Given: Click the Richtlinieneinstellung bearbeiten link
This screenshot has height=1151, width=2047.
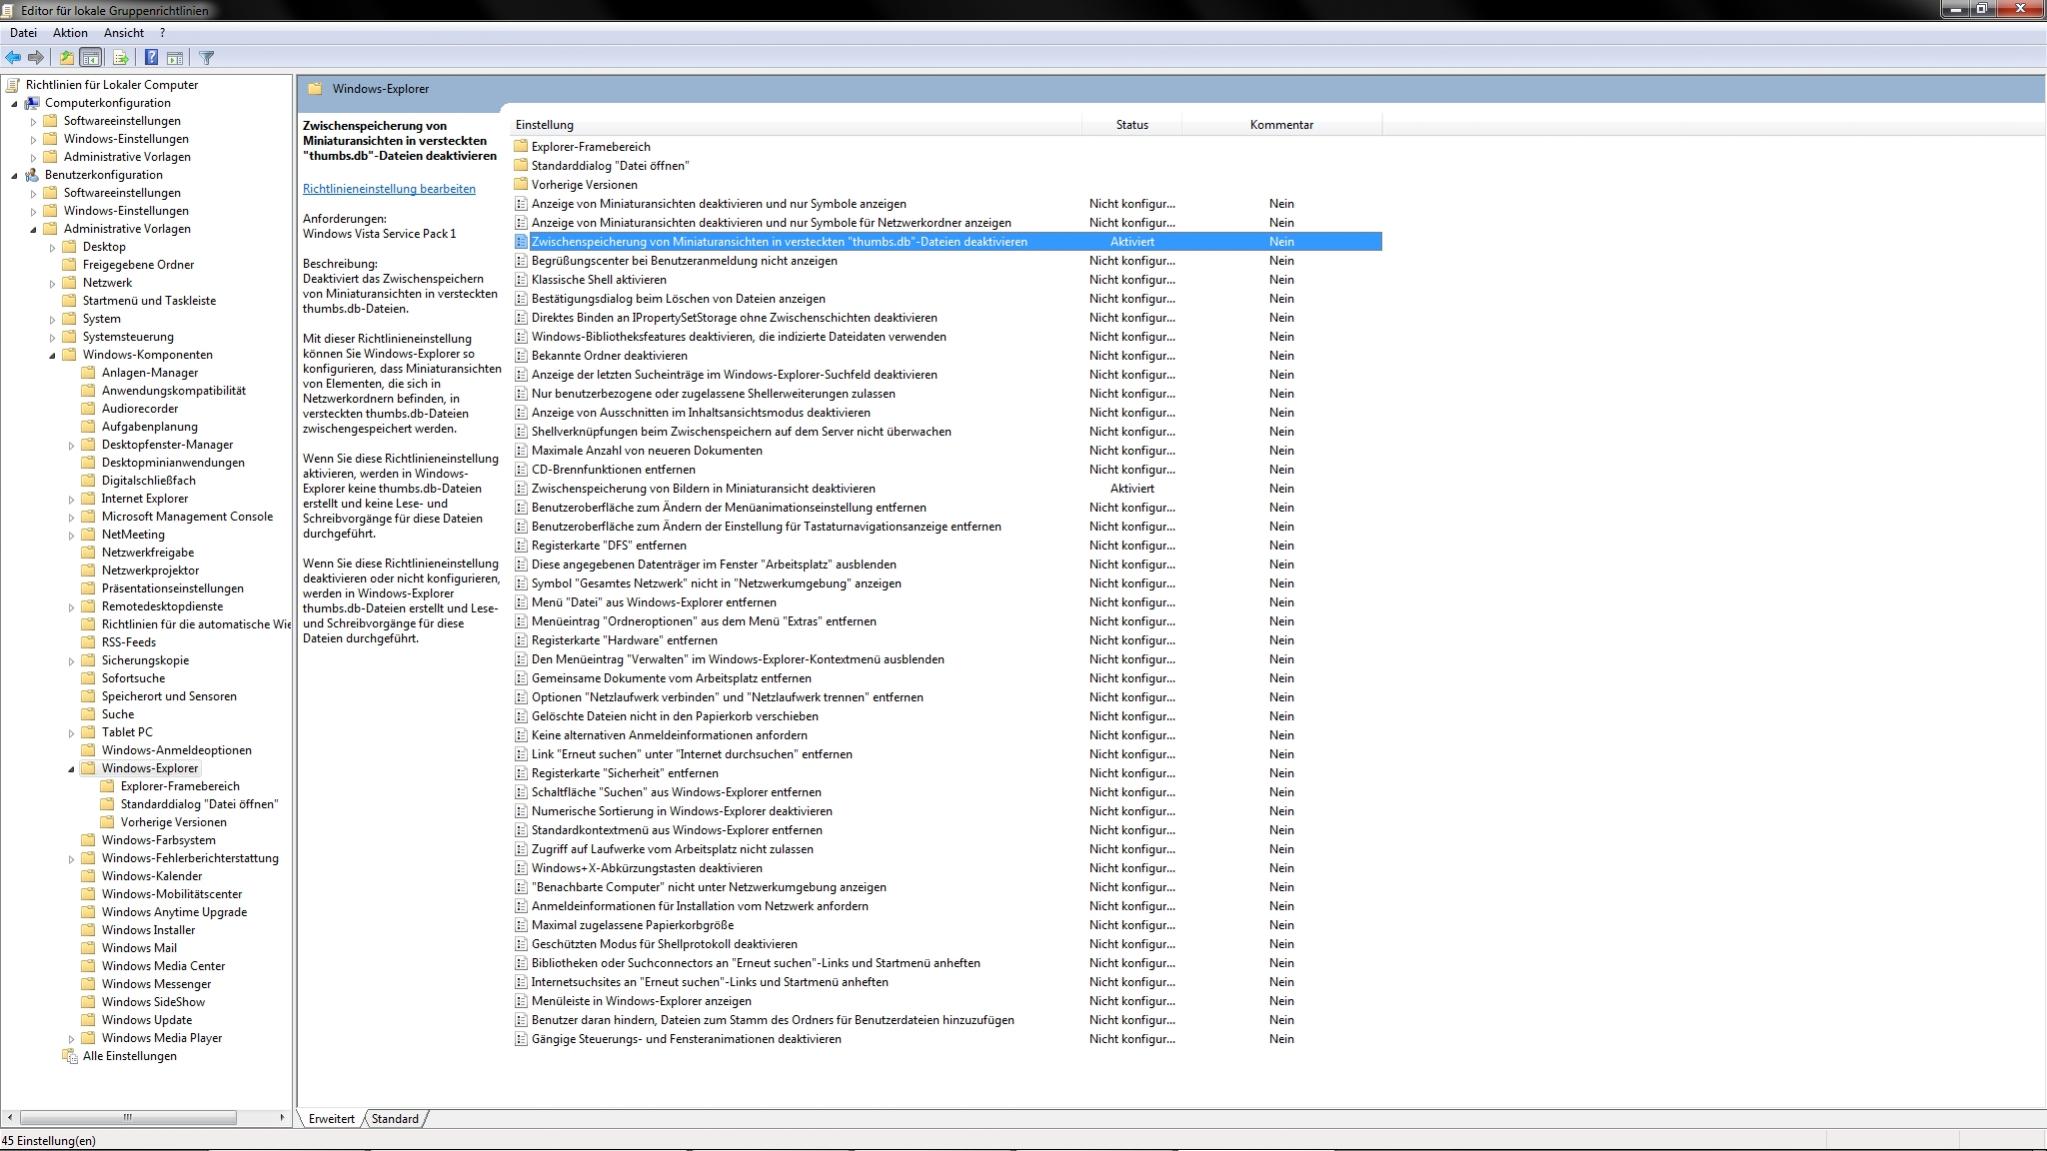Looking at the screenshot, I should click(x=389, y=189).
